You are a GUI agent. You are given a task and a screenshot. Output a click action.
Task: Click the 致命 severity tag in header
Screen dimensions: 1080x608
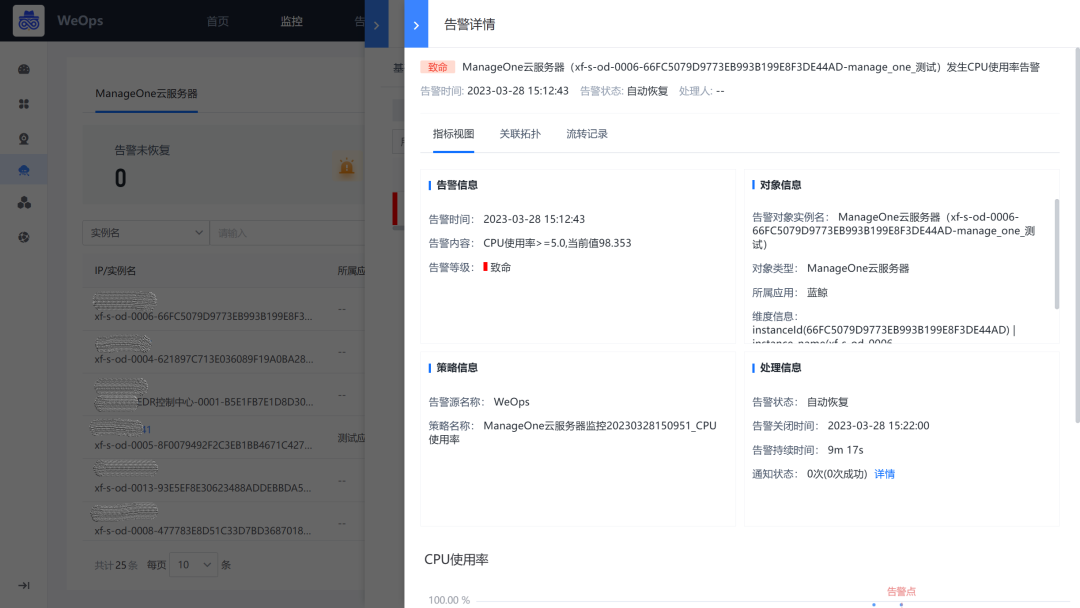pos(437,67)
